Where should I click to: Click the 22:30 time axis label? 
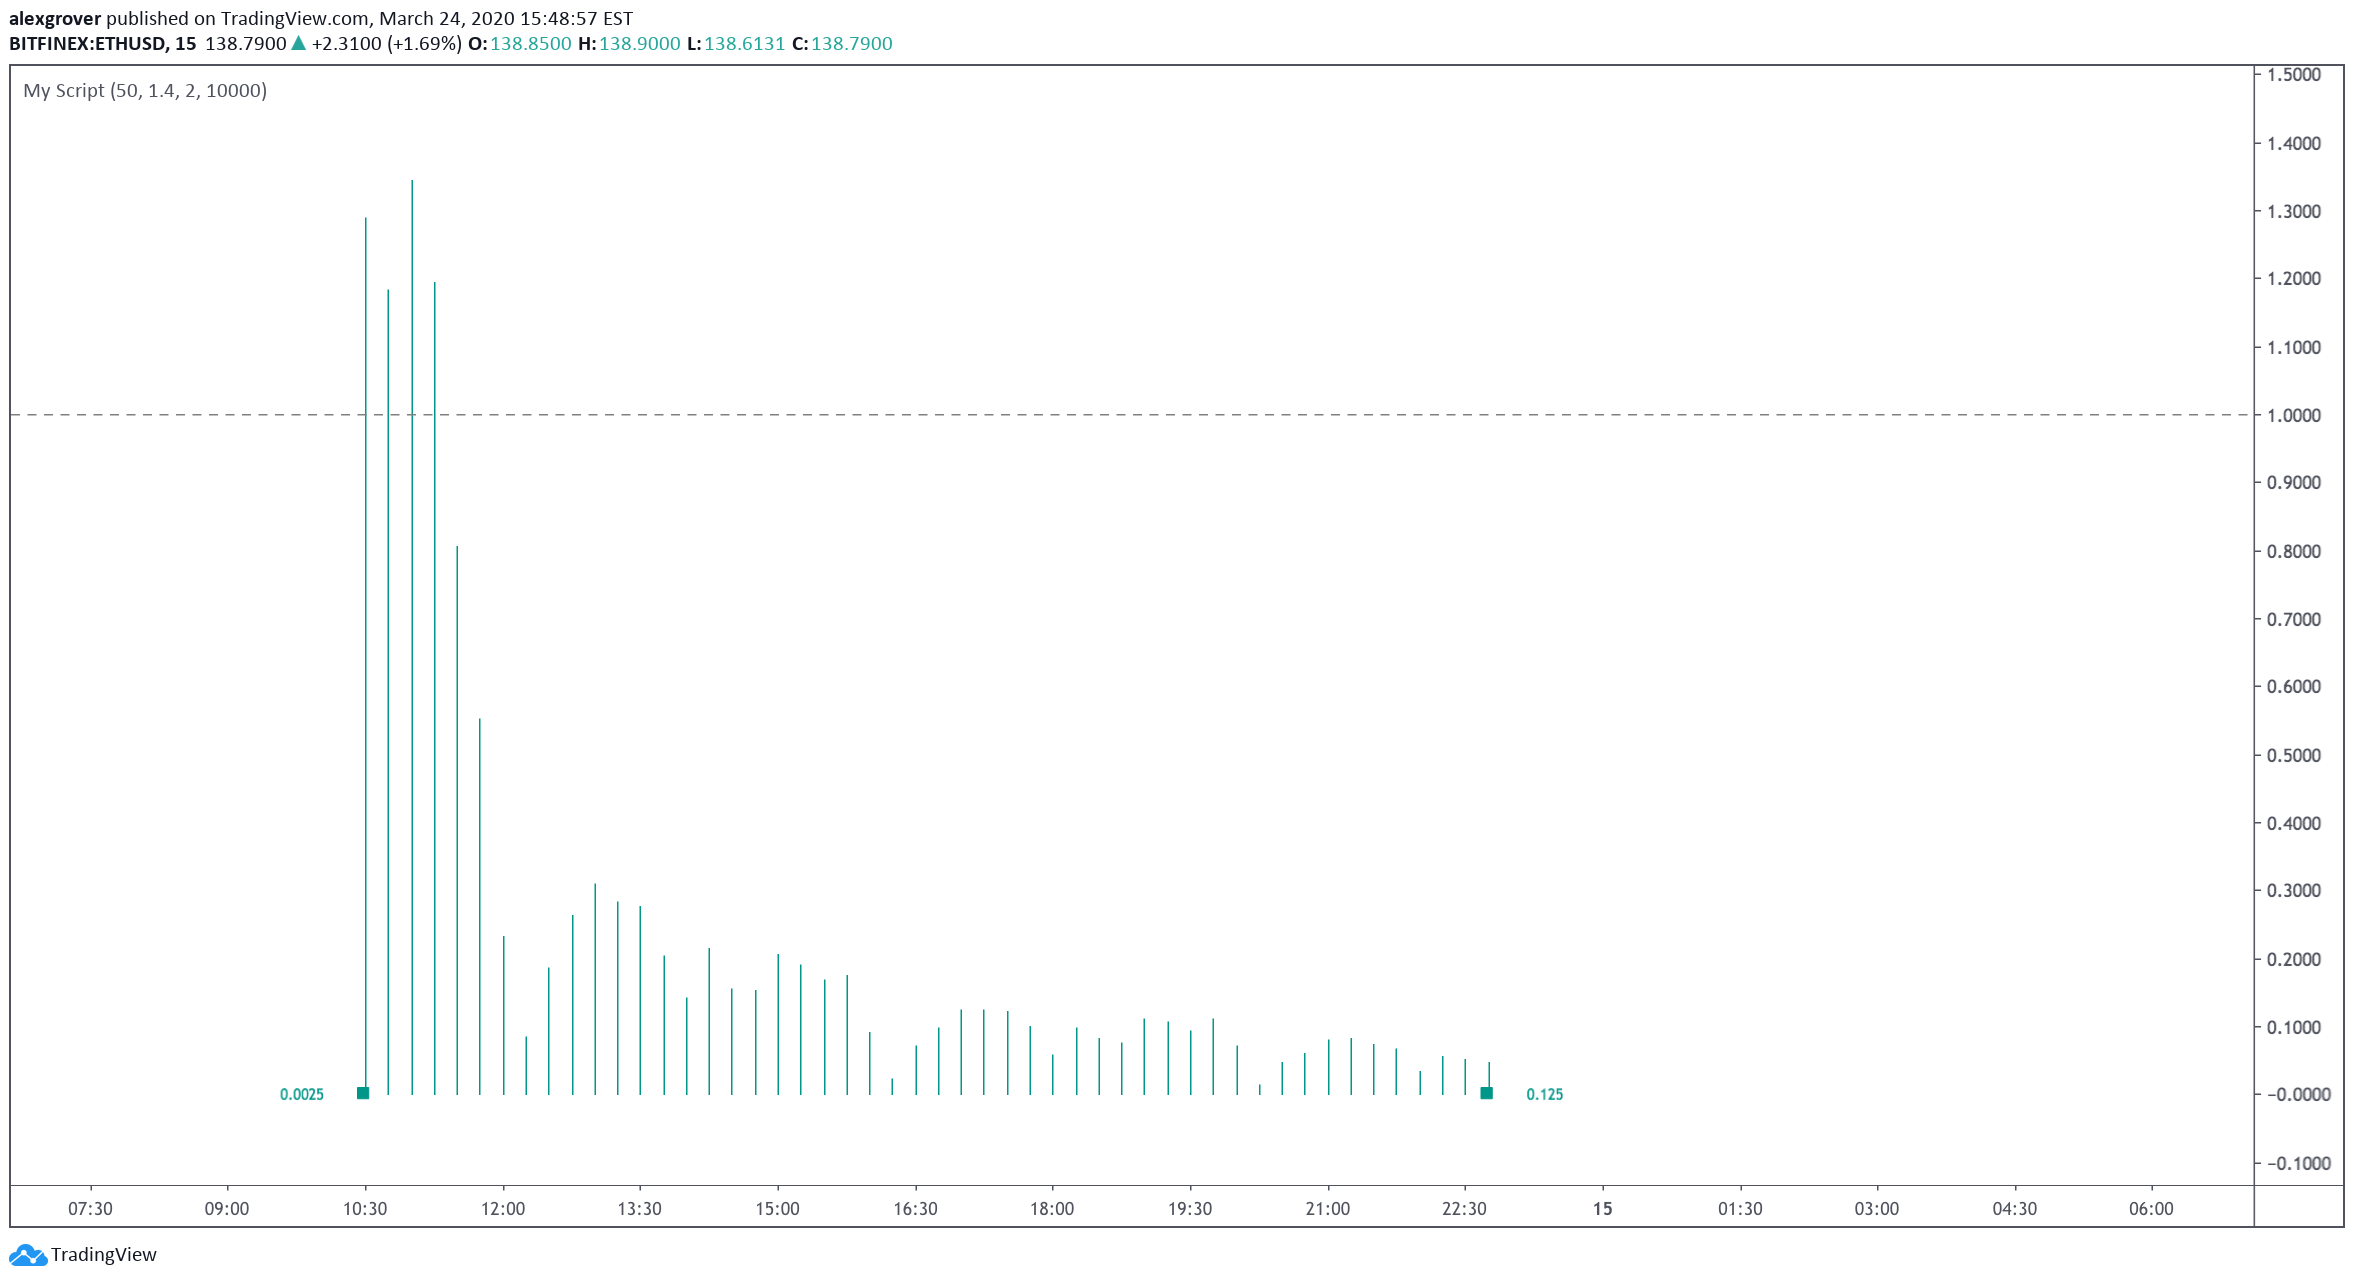click(x=1465, y=1209)
